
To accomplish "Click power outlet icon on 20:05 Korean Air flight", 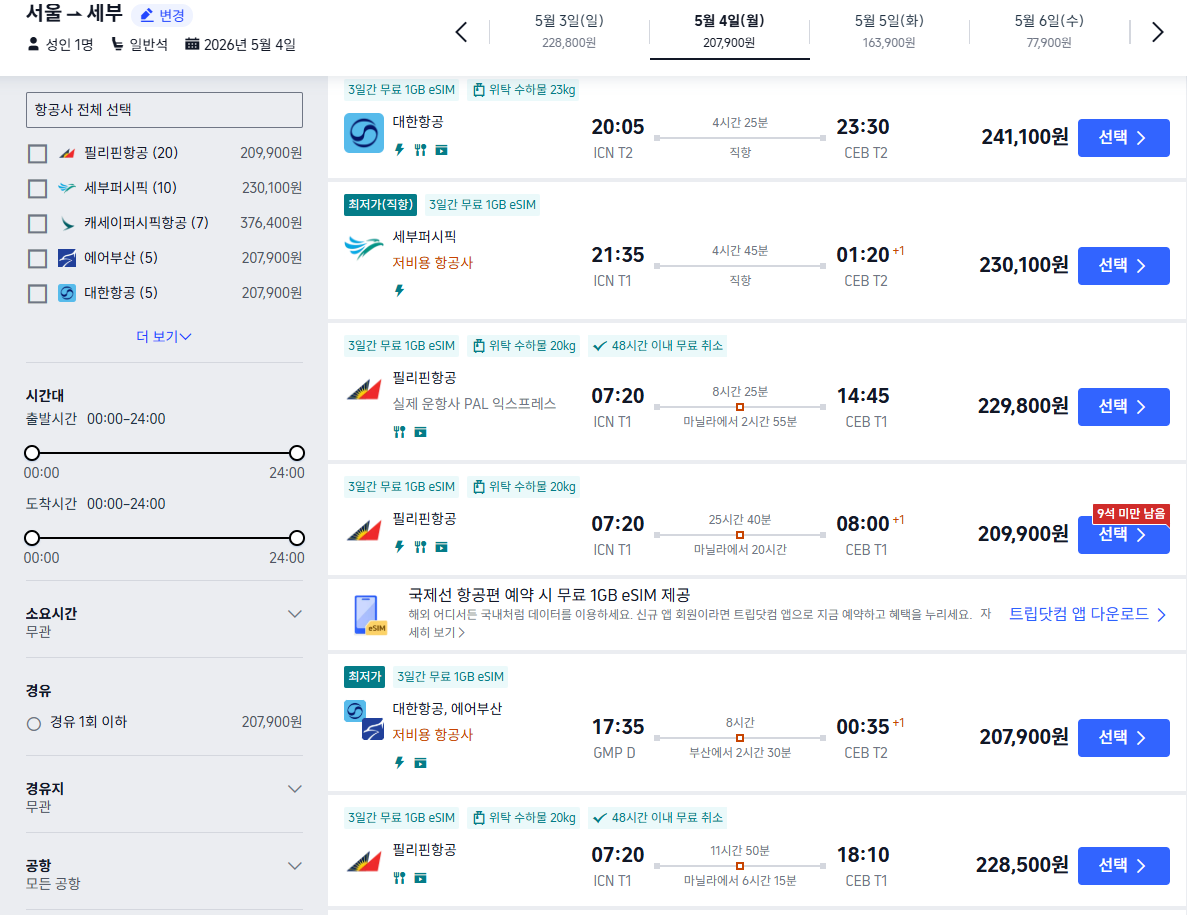I will (399, 150).
